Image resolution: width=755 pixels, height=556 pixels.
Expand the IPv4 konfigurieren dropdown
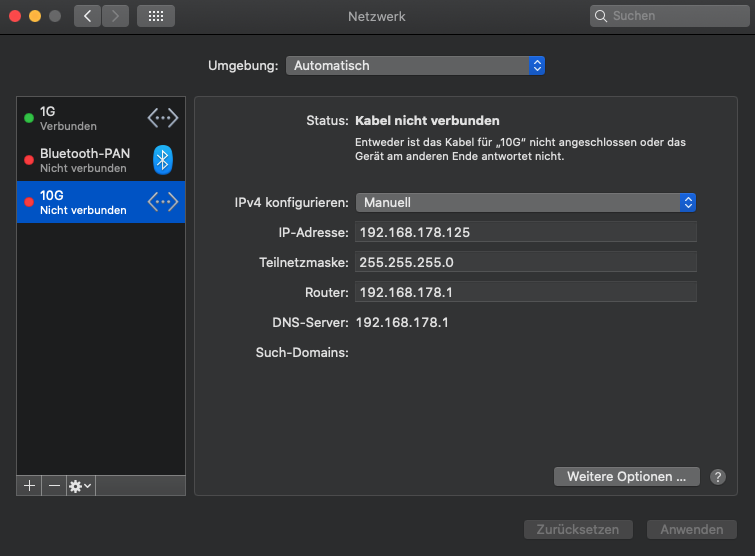point(525,202)
